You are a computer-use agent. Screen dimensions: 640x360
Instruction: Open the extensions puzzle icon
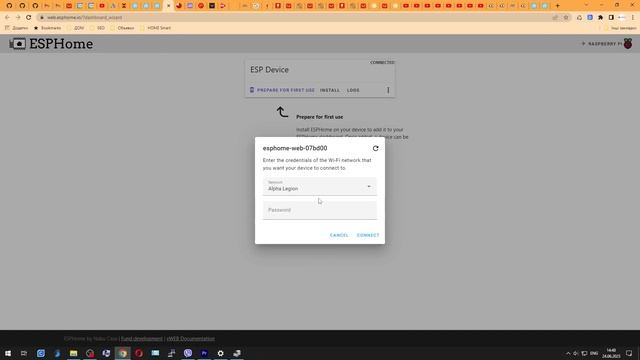(x=600, y=18)
